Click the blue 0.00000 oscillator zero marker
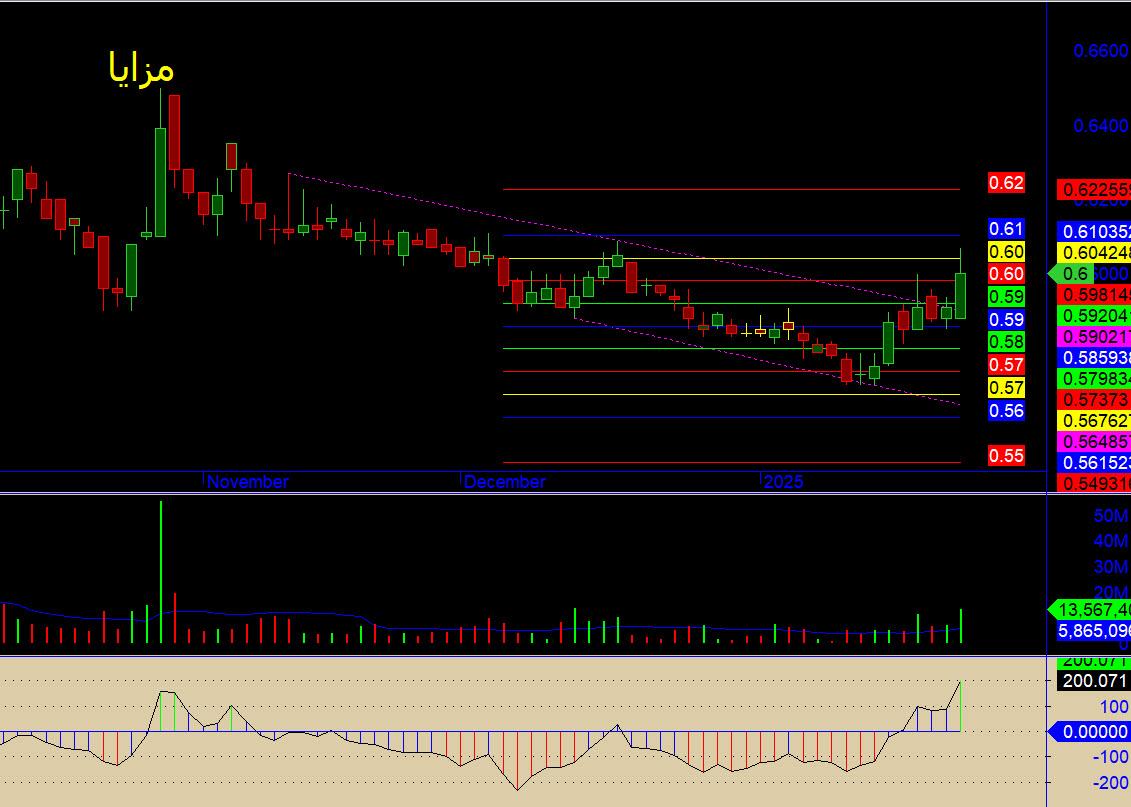1131x807 pixels. 1089,732
